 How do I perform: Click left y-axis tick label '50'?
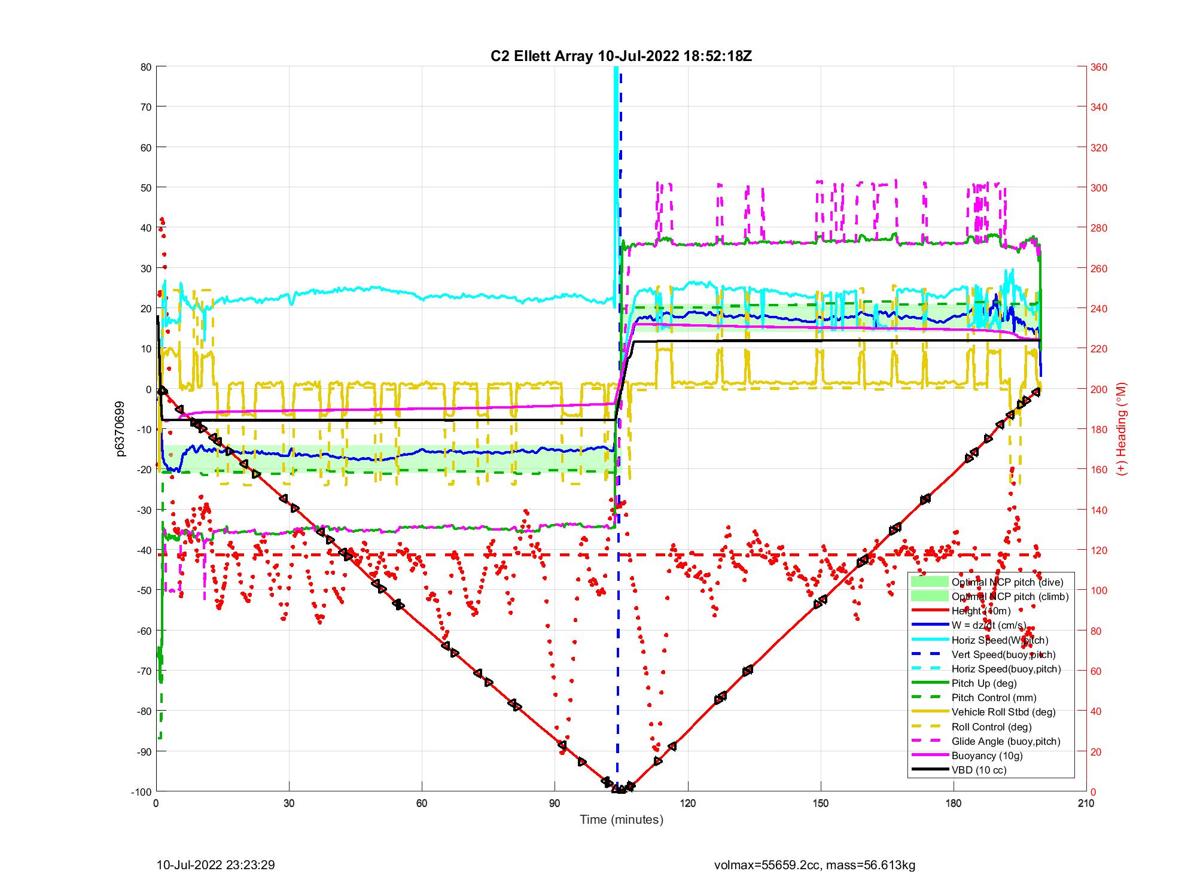145,187
